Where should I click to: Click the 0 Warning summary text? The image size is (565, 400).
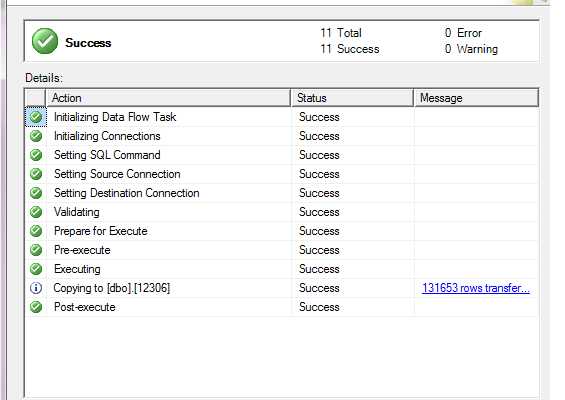(x=471, y=49)
